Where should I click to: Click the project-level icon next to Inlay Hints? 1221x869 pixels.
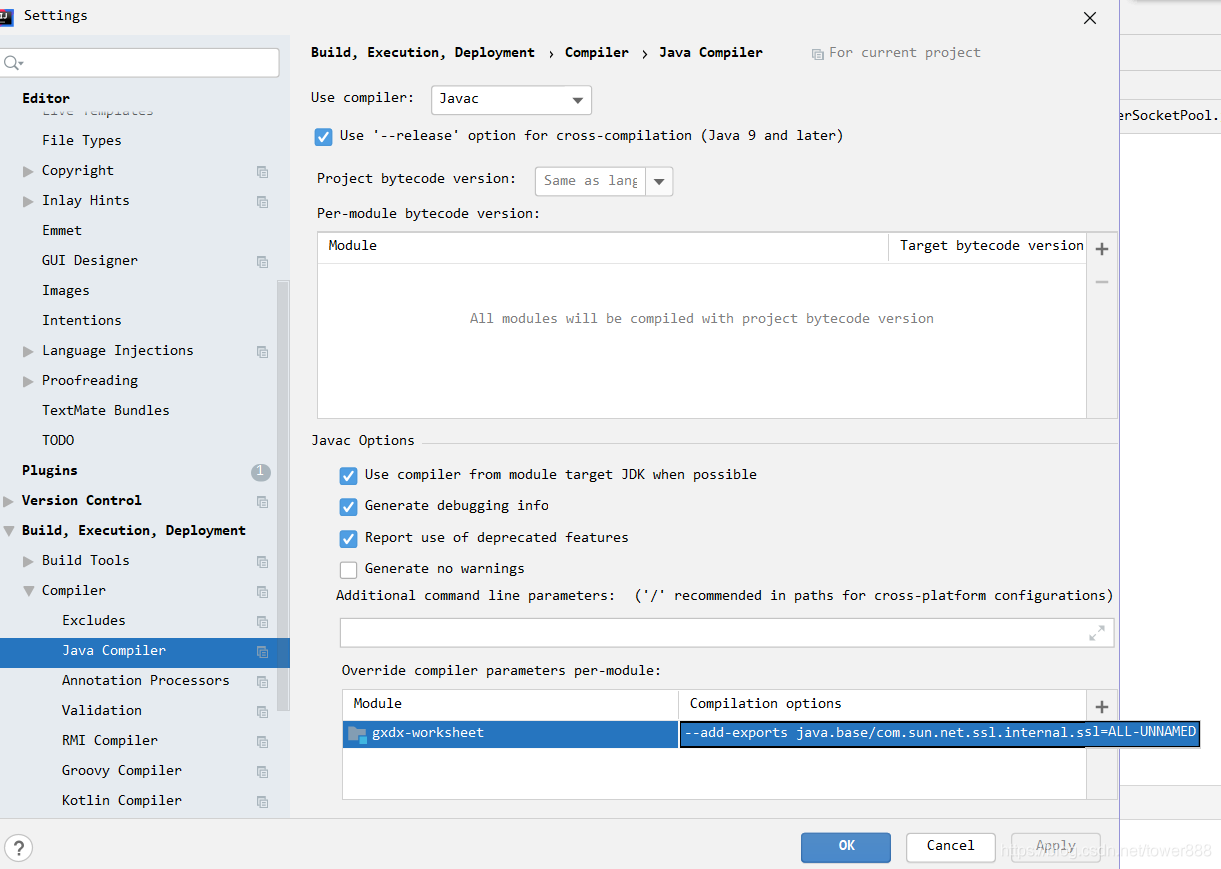coord(262,201)
